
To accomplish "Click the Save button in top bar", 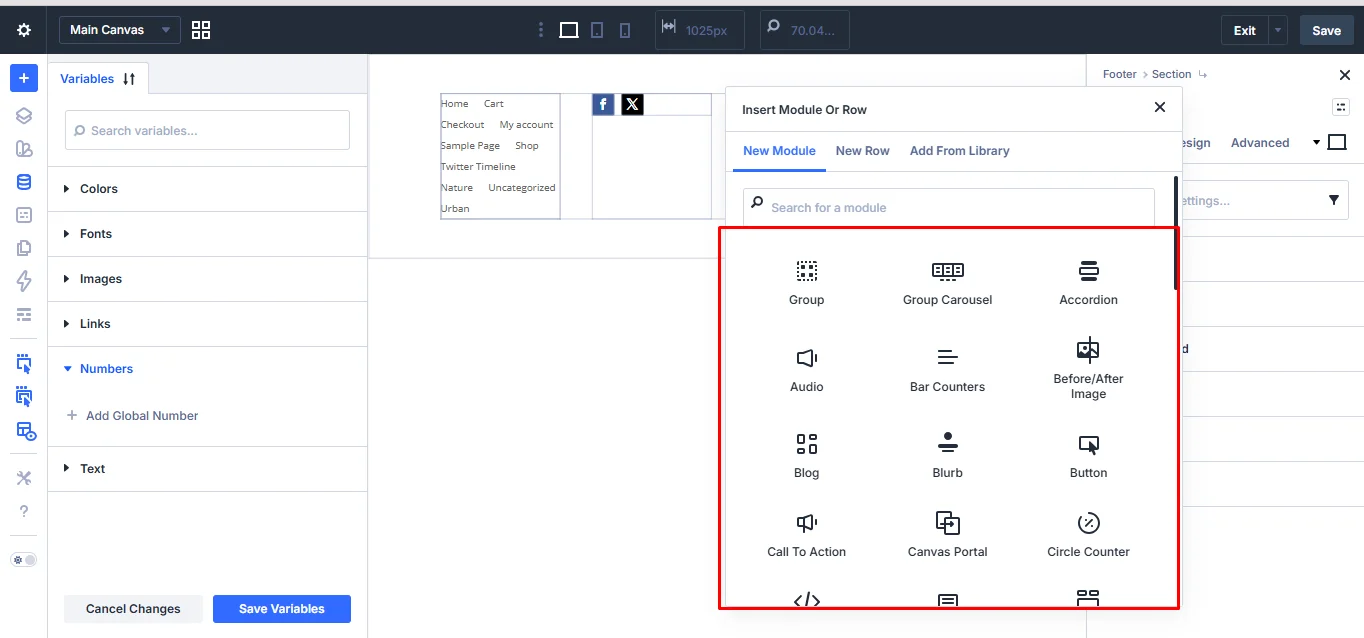I will coord(1326,30).
